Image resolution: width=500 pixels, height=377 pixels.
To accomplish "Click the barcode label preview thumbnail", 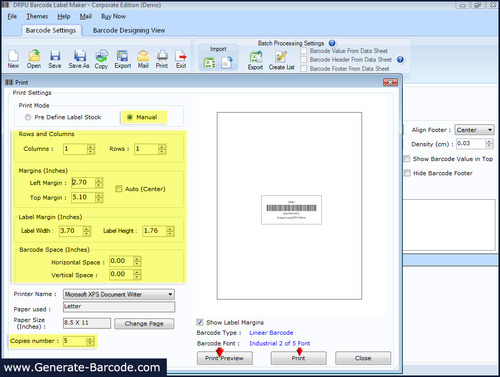I will [291, 210].
